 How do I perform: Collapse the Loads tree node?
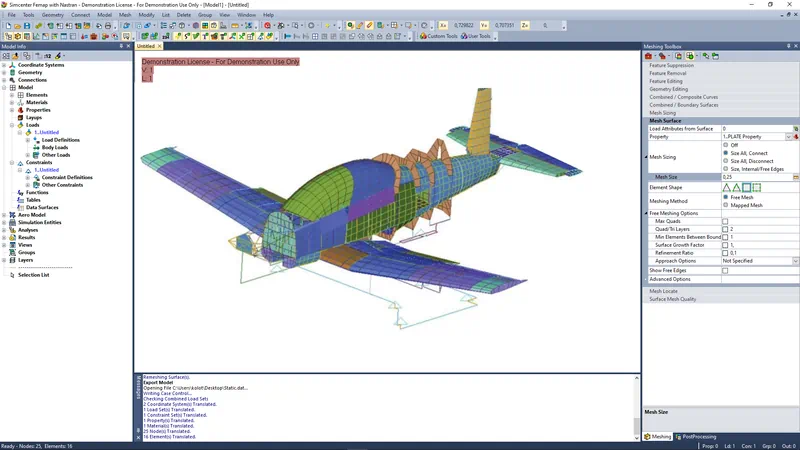click(x=12, y=125)
